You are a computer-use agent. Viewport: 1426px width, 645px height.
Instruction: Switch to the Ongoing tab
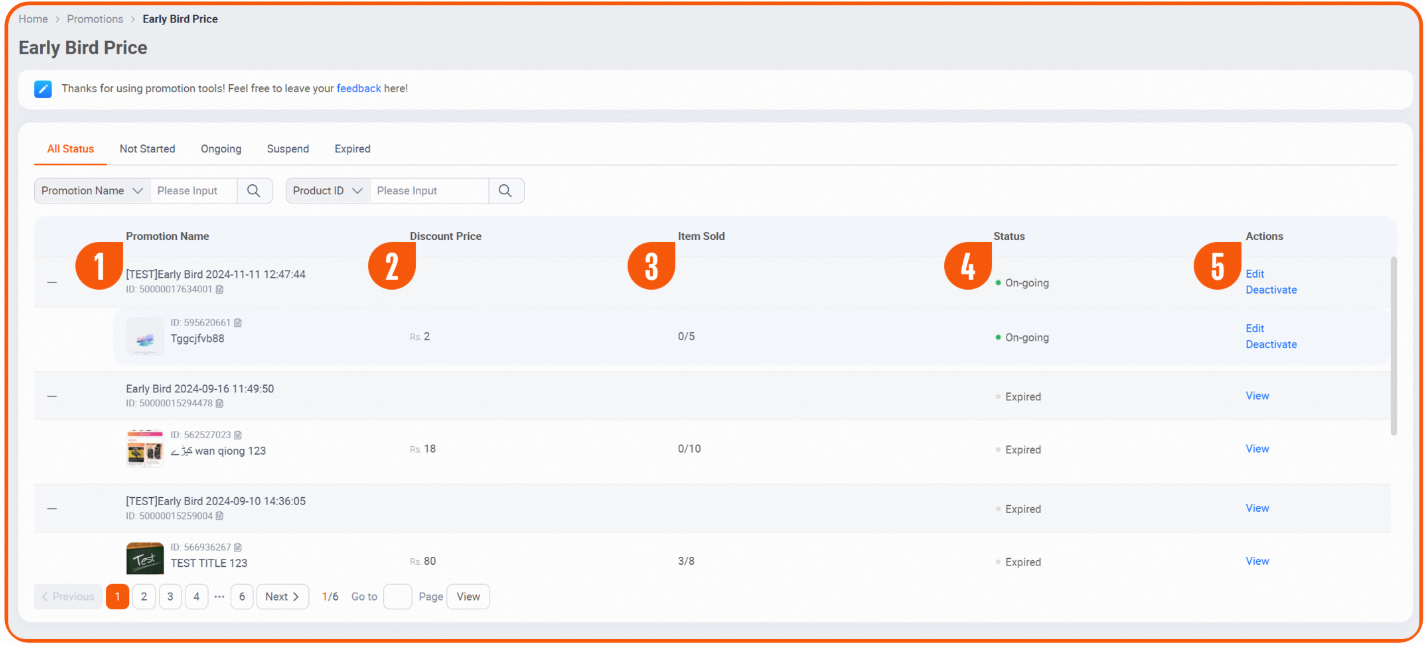click(221, 149)
